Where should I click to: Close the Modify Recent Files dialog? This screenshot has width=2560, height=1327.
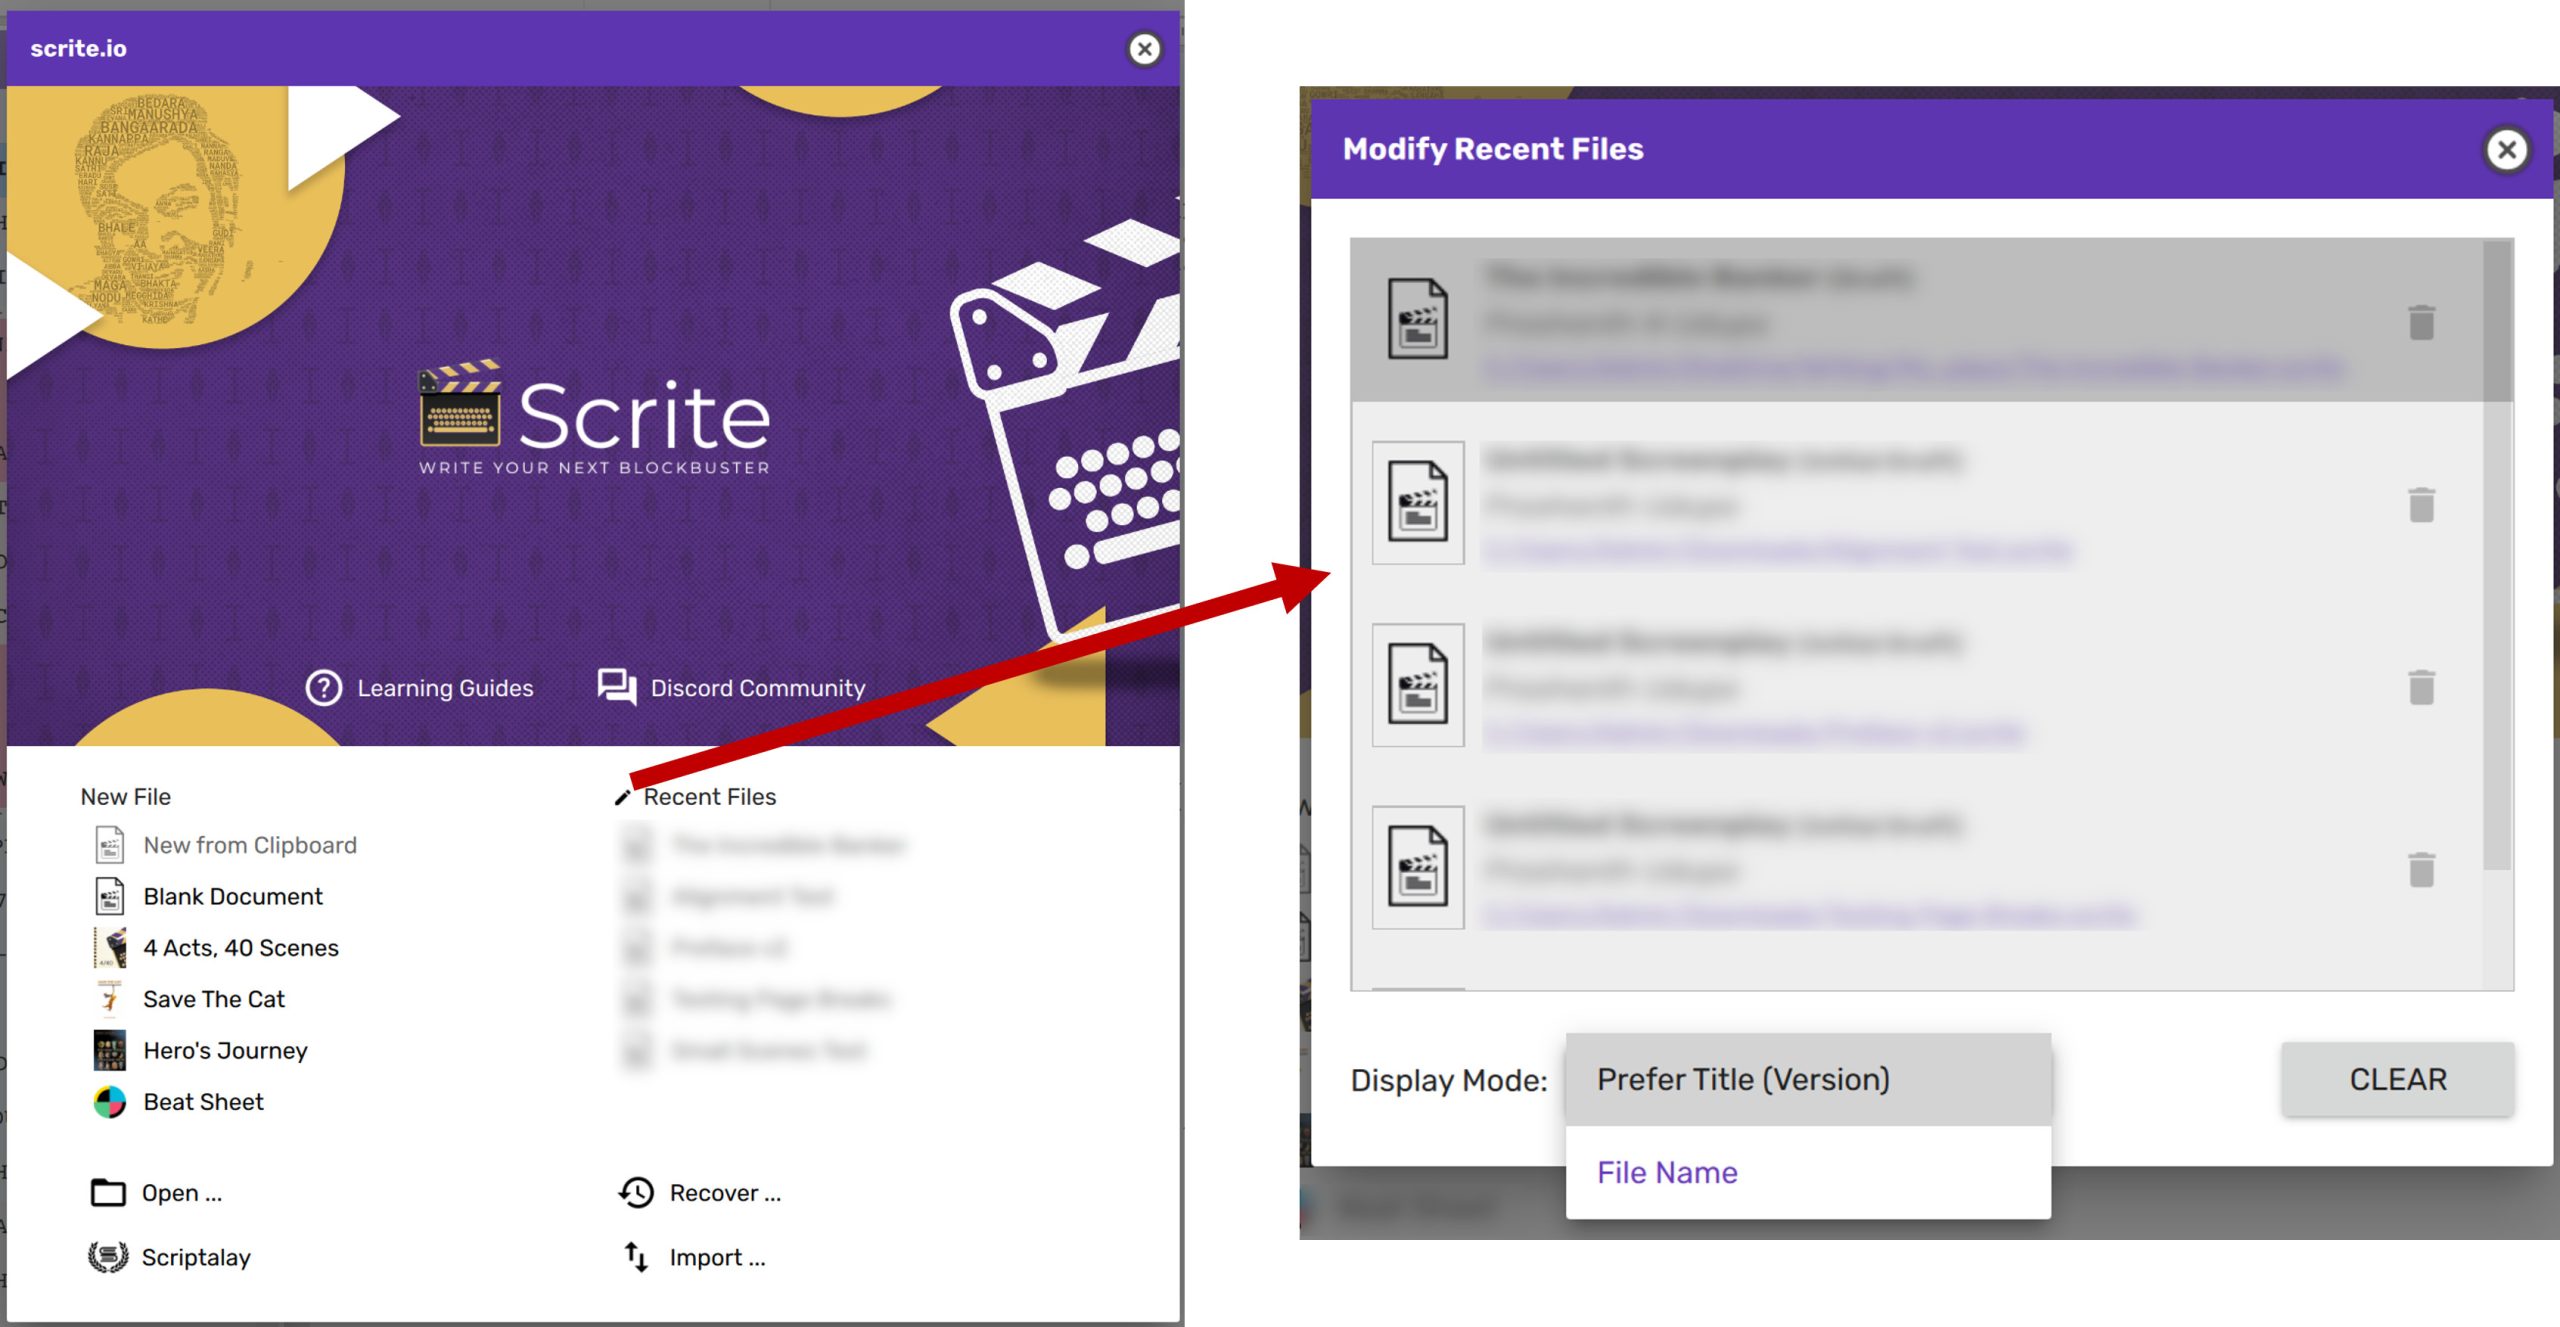coord(2507,150)
